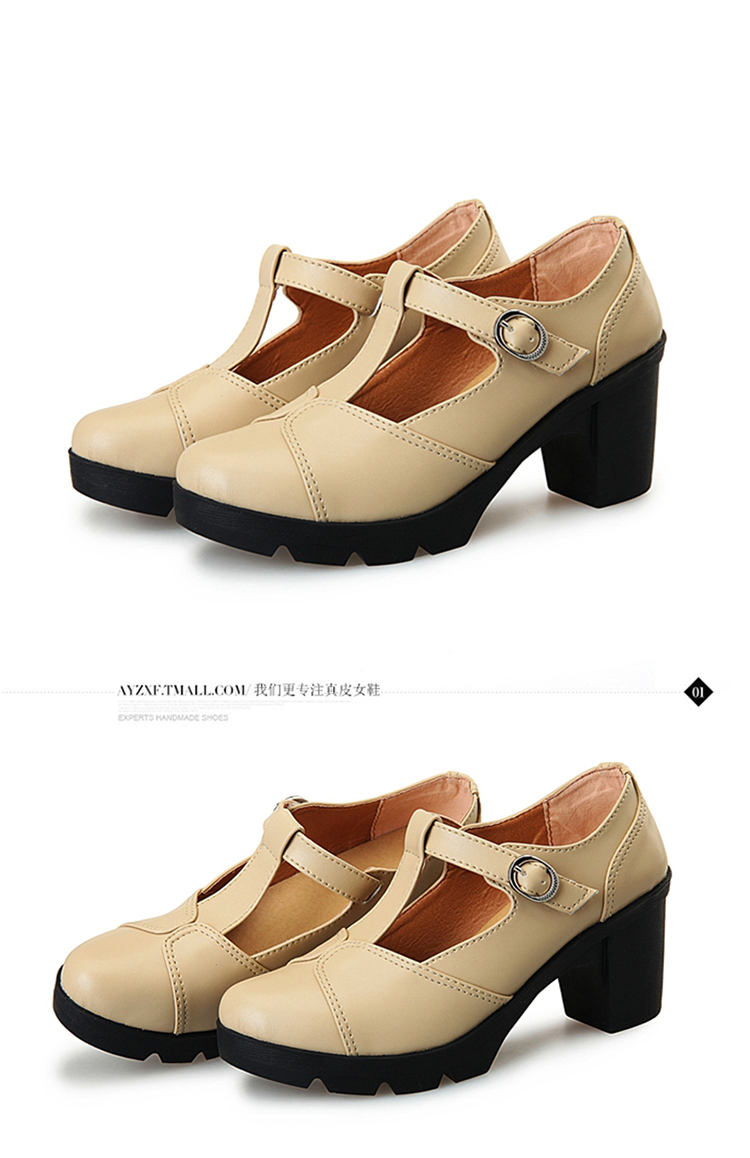Click the black diamond 01 badge

click(700, 692)
